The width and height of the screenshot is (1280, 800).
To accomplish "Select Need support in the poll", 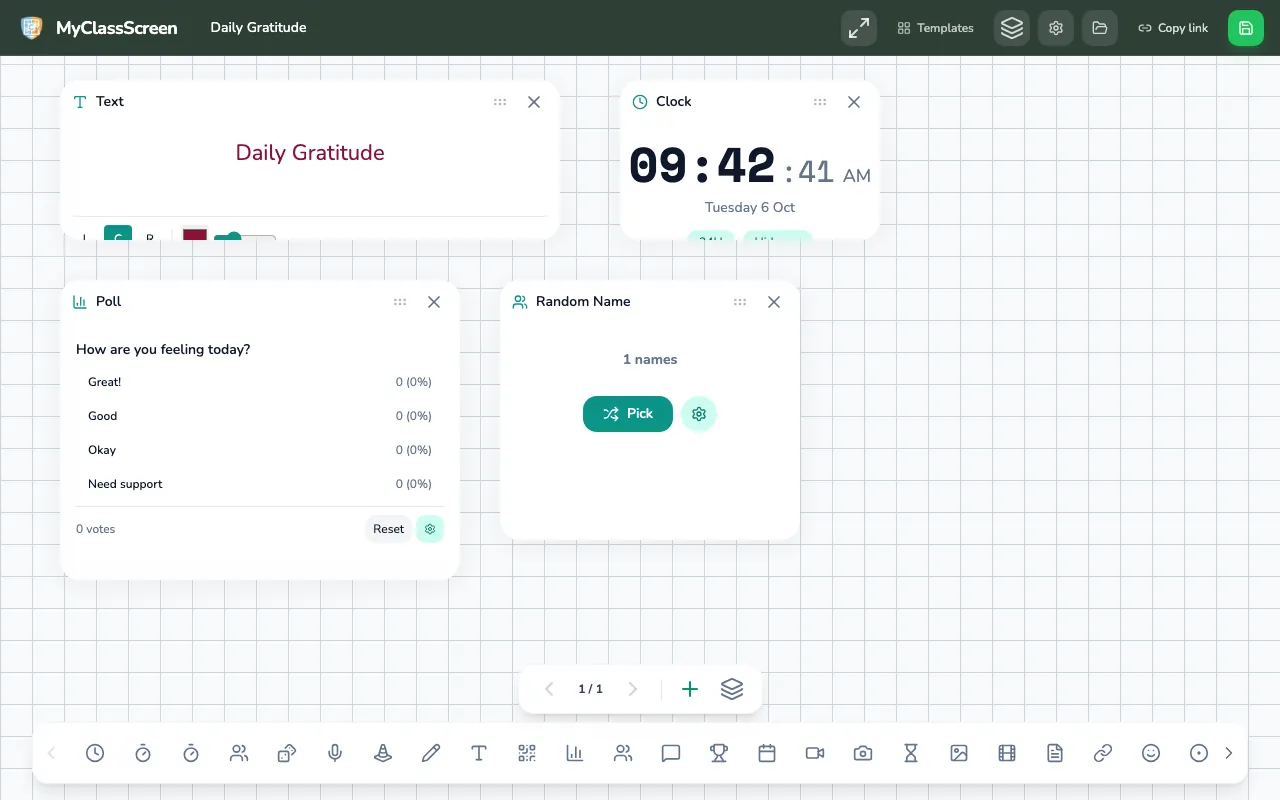I will [x=260, y=484].
